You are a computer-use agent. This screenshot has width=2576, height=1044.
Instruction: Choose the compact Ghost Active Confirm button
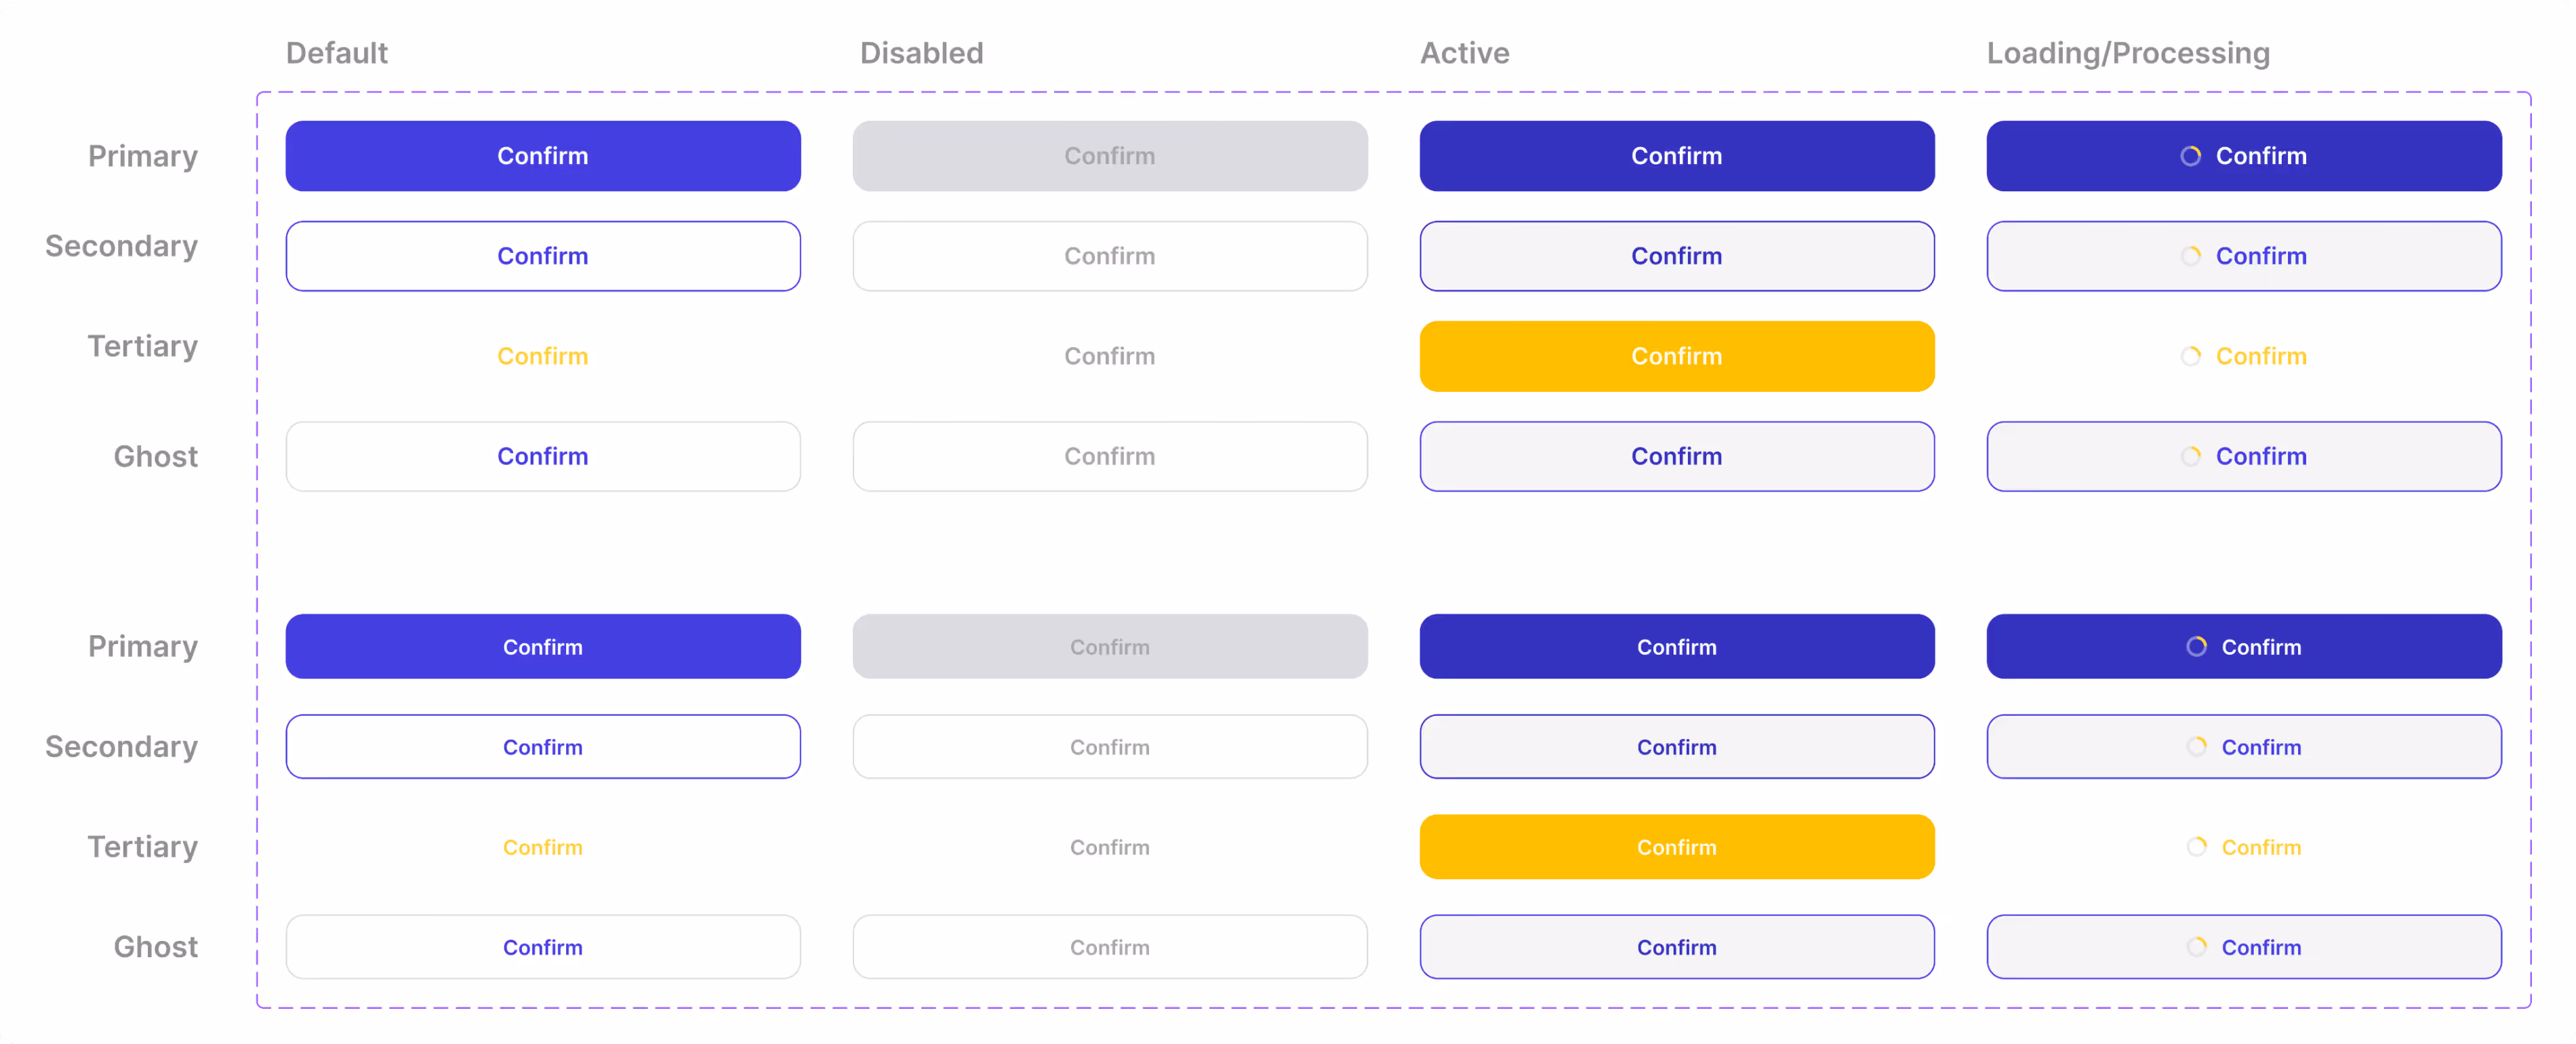click(1677, 946)
